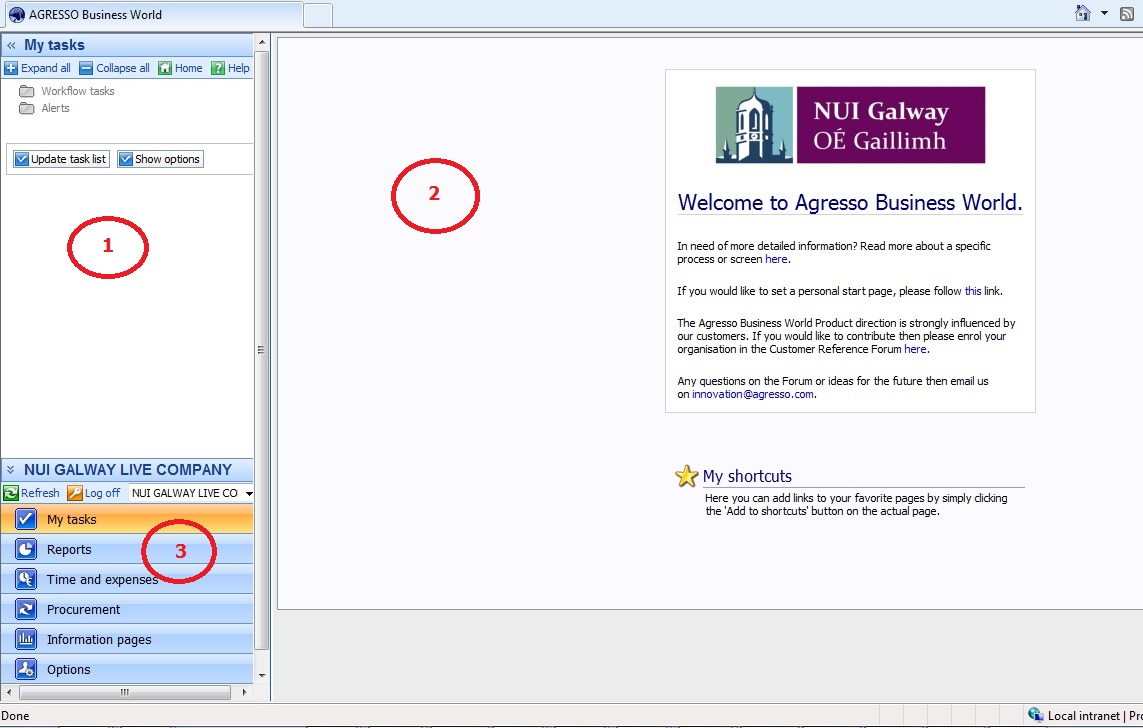1143x728 pixels.
Task: Open the Options menu
Action: click(x=127, y=669)
